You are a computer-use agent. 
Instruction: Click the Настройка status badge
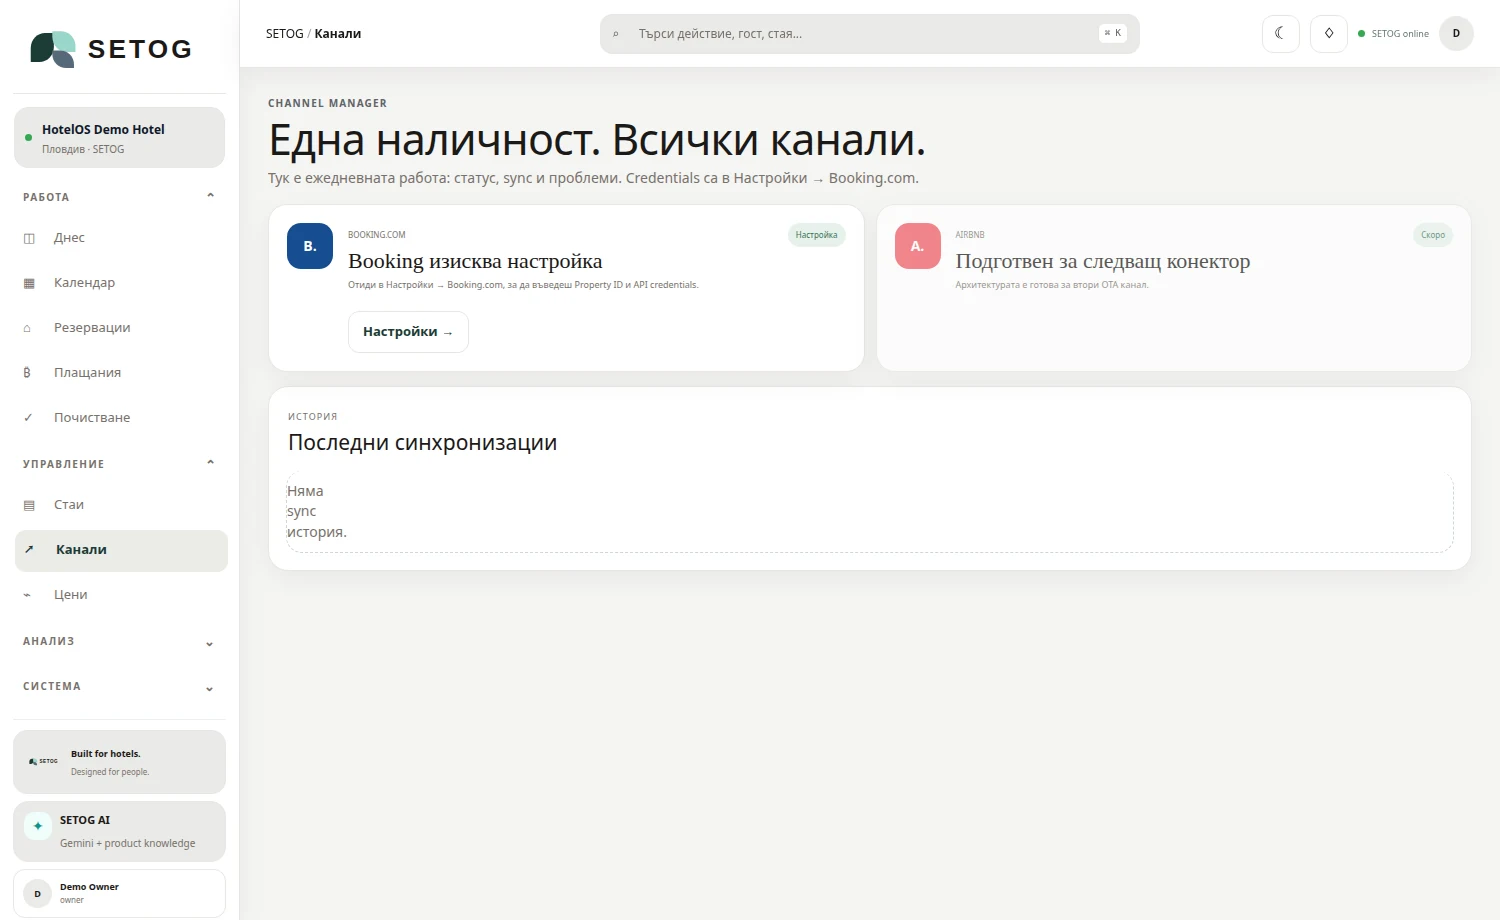(x=816, y=235)
